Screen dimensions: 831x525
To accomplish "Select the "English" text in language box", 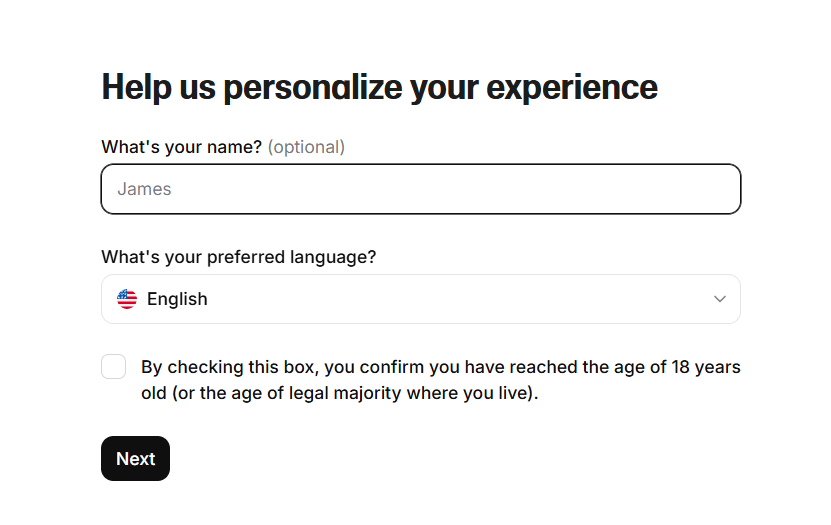I will (177, 299).
